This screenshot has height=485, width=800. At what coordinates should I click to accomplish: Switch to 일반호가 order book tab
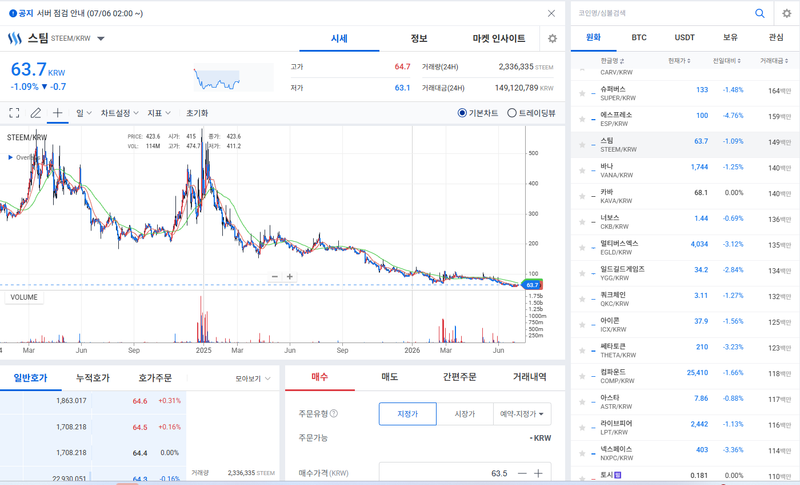31,378
